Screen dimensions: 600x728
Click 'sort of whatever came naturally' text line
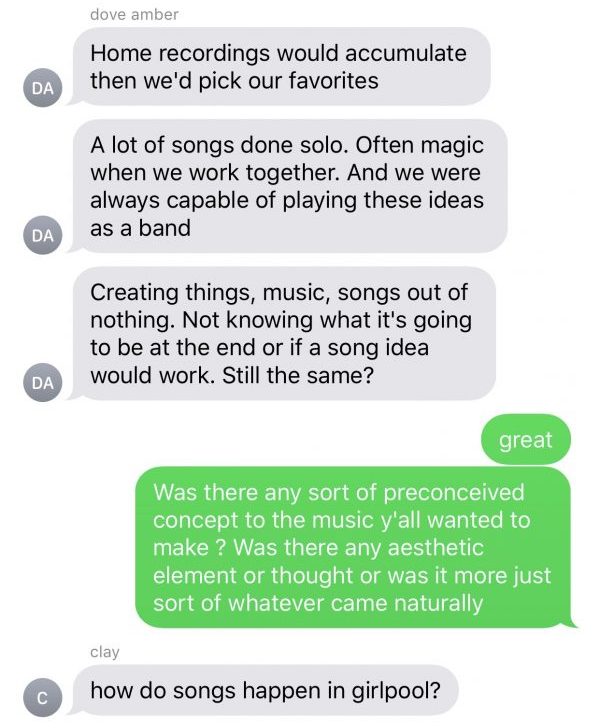pos(318,603)
